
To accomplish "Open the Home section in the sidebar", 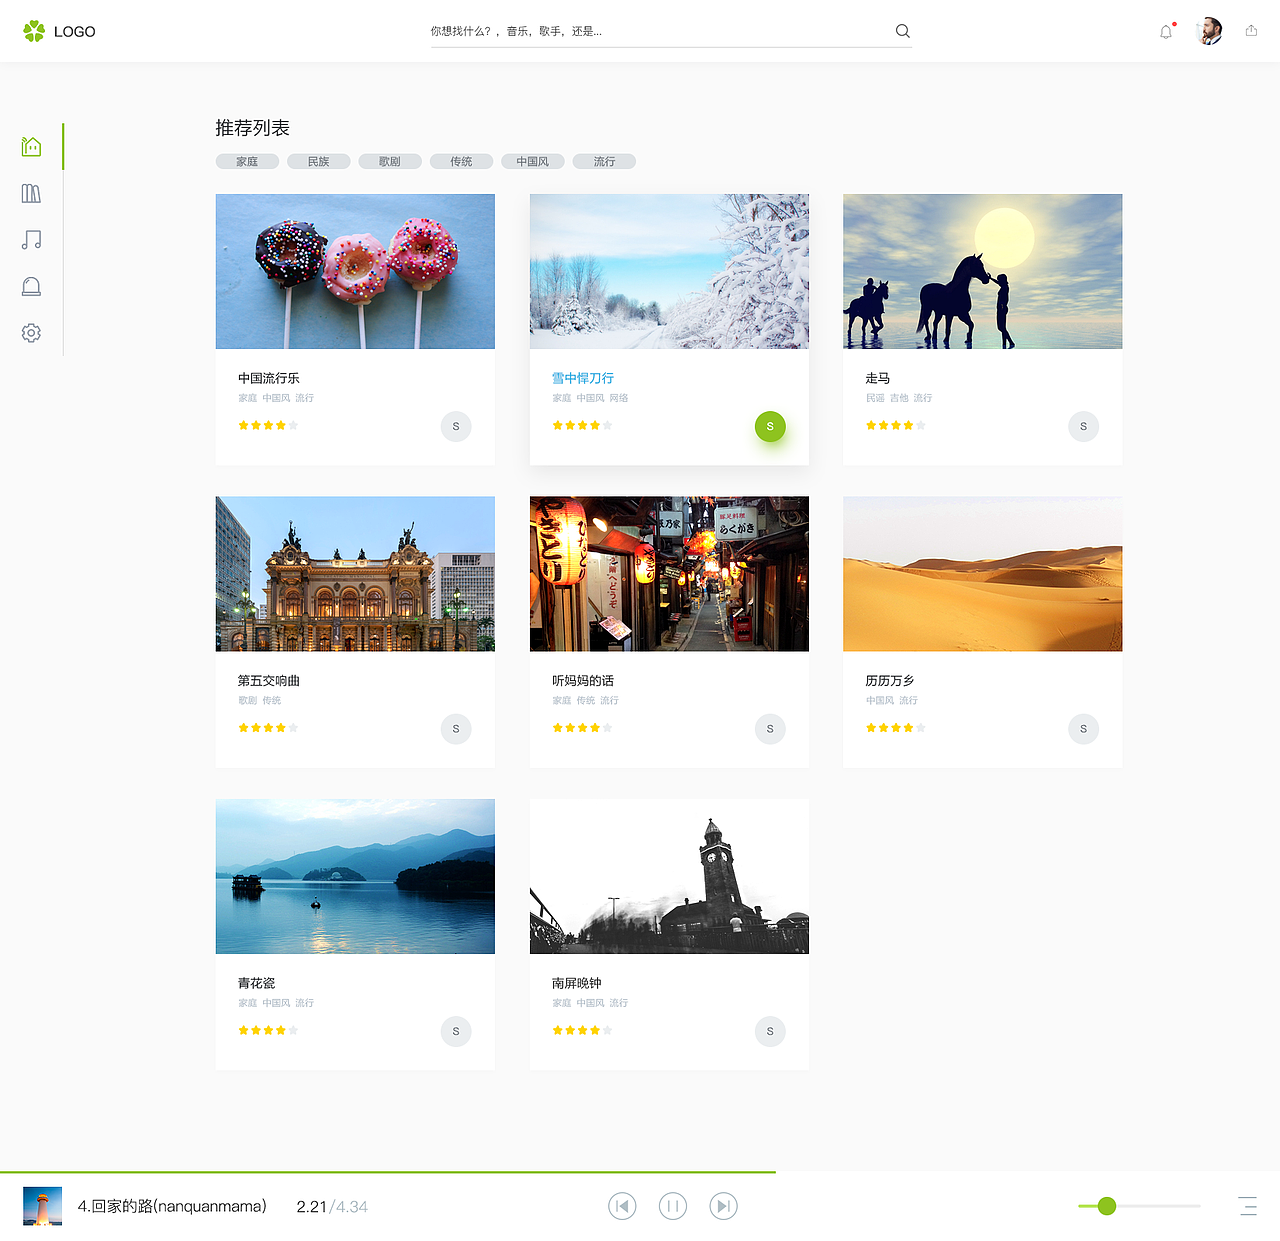I will 31,146.
